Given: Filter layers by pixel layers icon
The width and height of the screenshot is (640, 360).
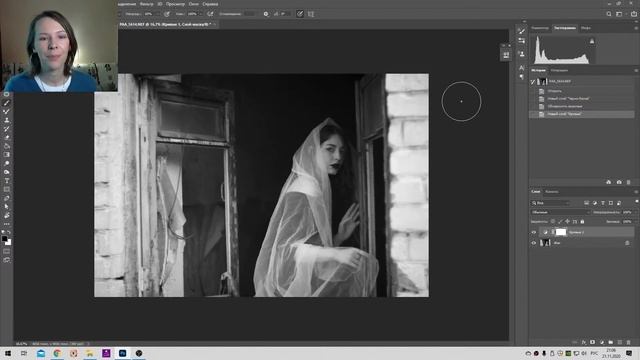Looking at the screenshot, I should tap(587, 203).
